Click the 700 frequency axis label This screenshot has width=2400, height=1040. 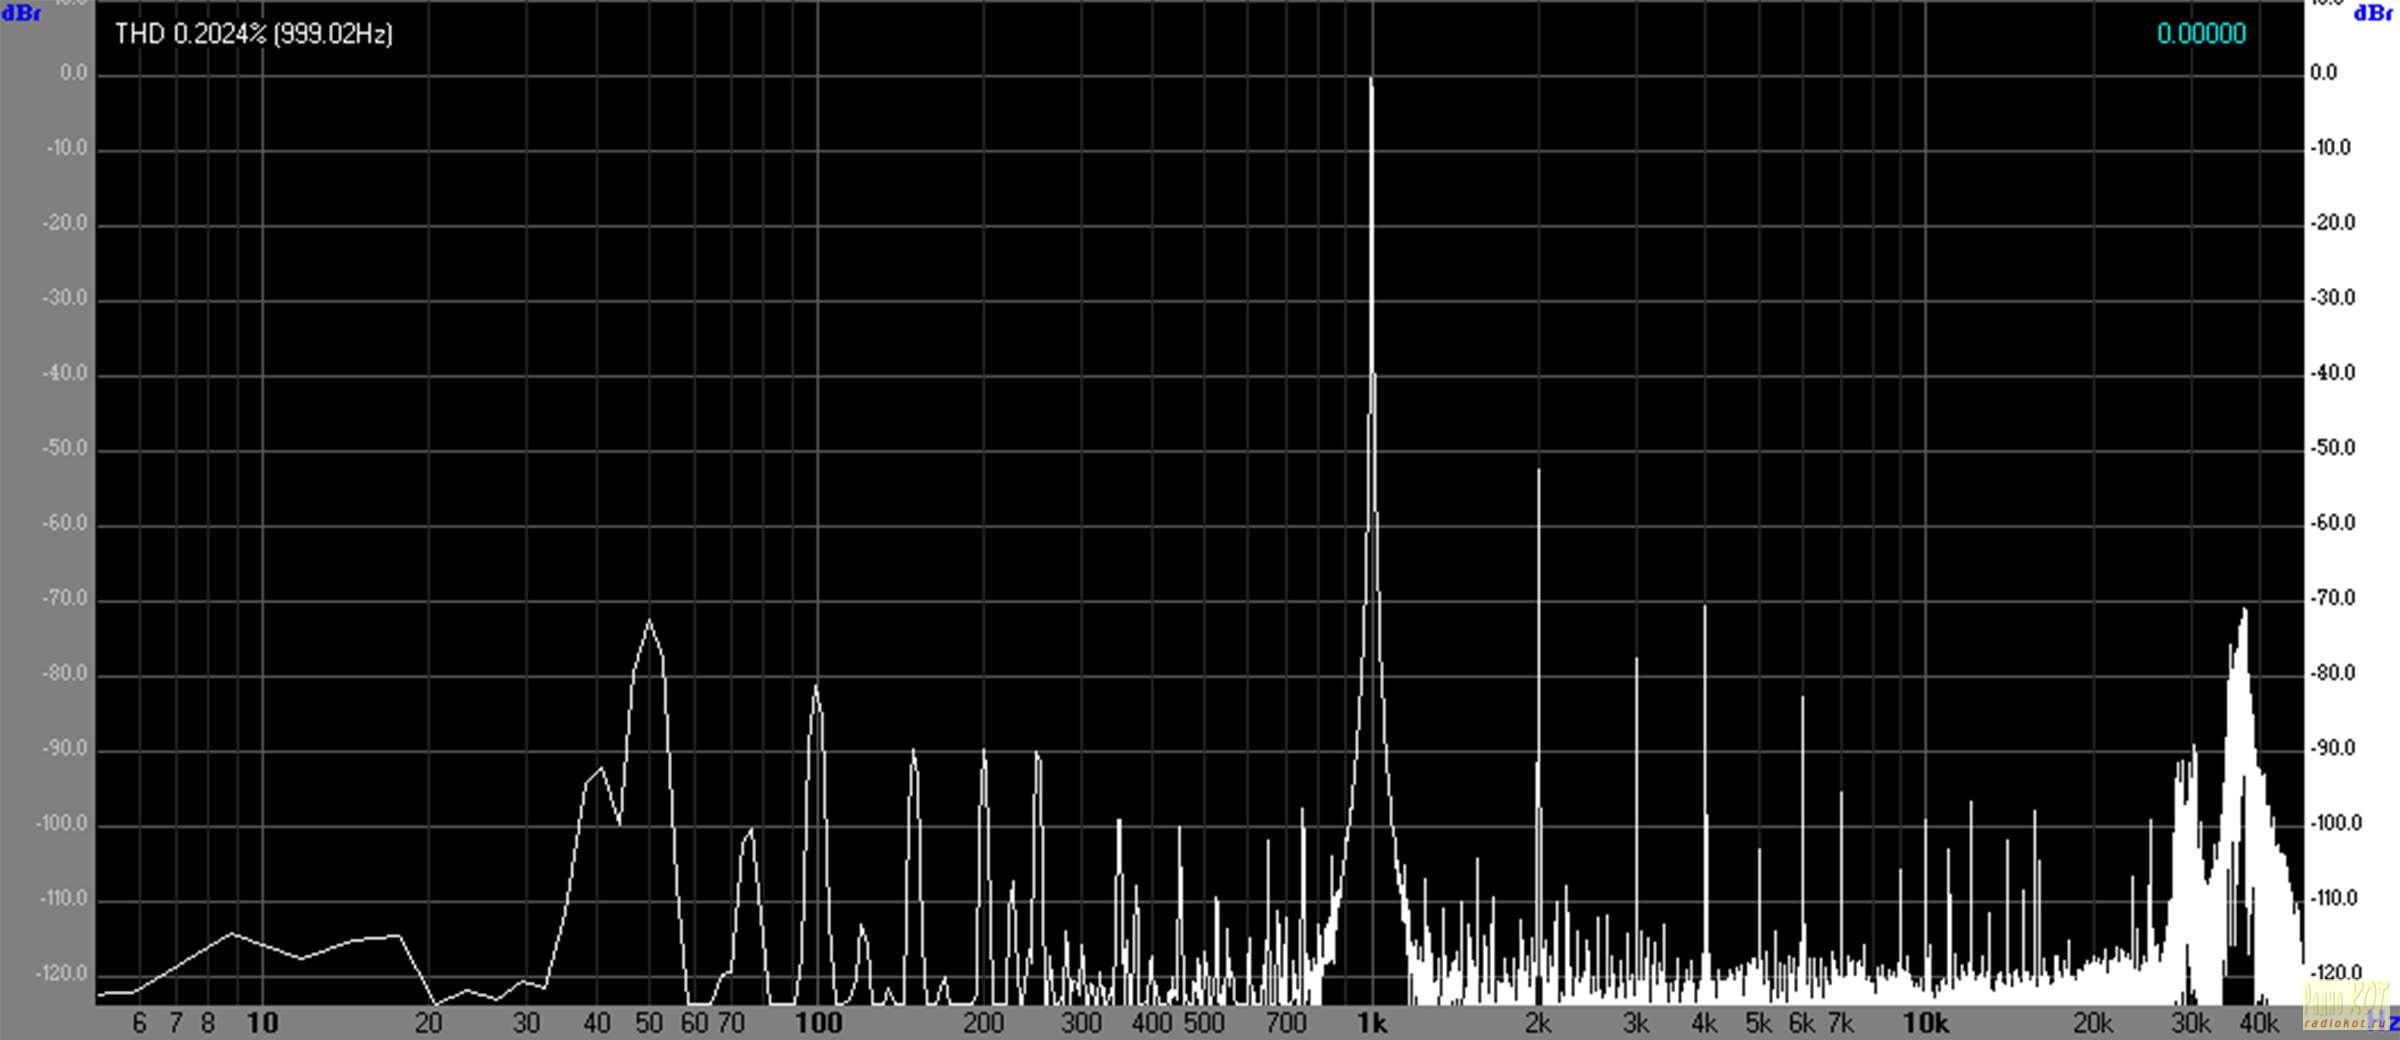pos(1286,1023)
